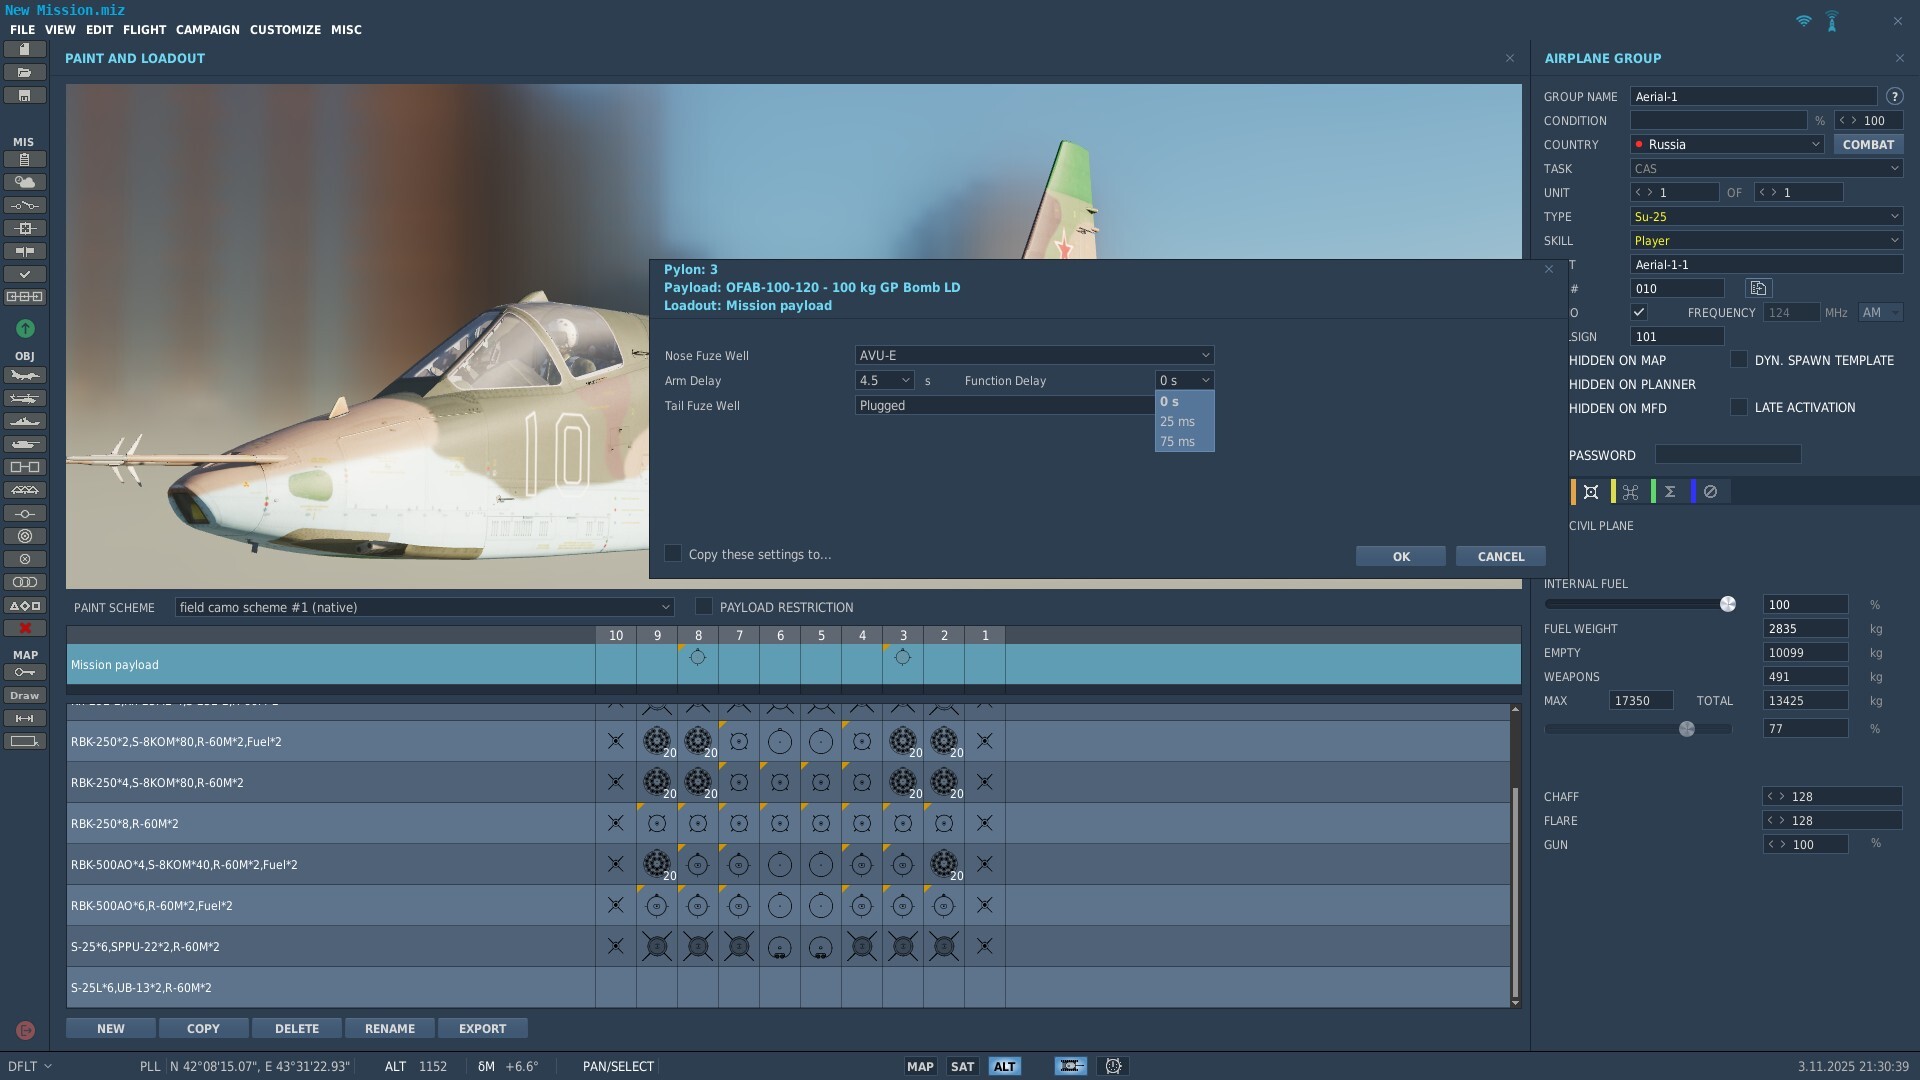This screenshot has width=1920, height=1080.
Task: Click the red X delete object icon
Action: click(x=25, y=628)
